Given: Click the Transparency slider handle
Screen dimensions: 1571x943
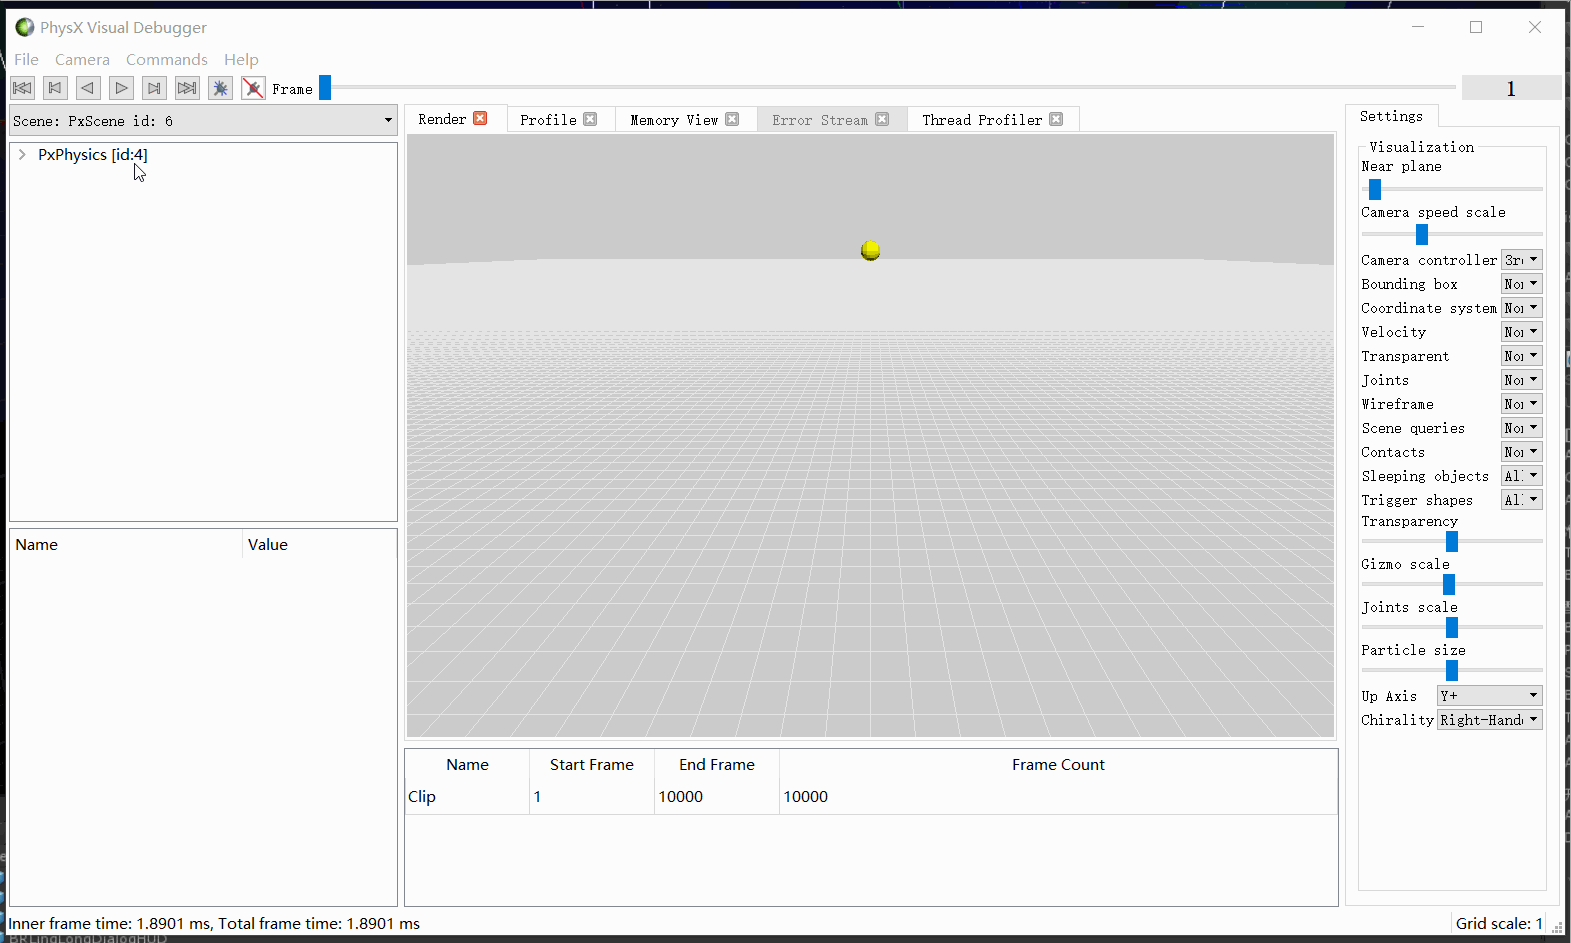Looking at the screenshot, I should [1452, 541].
